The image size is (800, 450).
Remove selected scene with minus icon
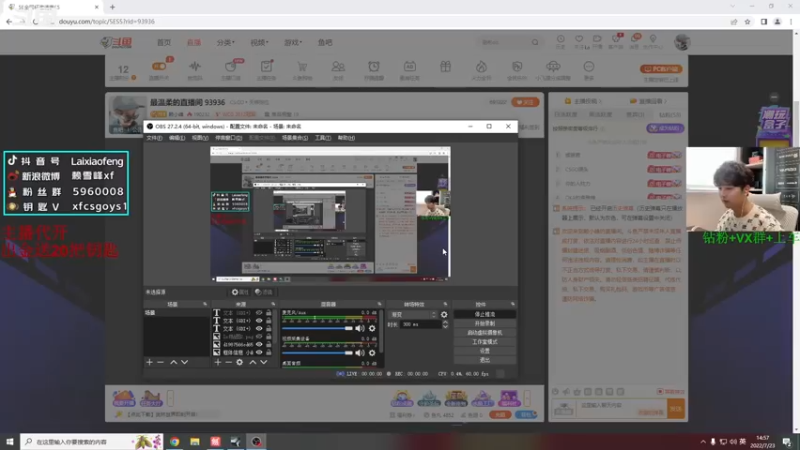(x=160, y=362)
